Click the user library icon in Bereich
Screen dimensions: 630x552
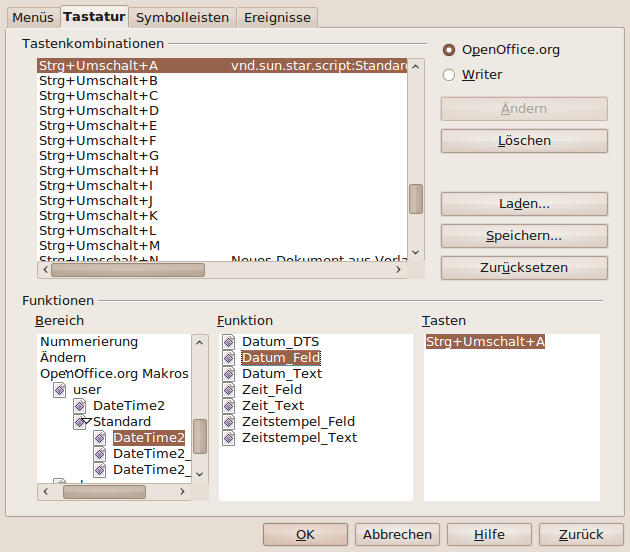pos(60,390)
